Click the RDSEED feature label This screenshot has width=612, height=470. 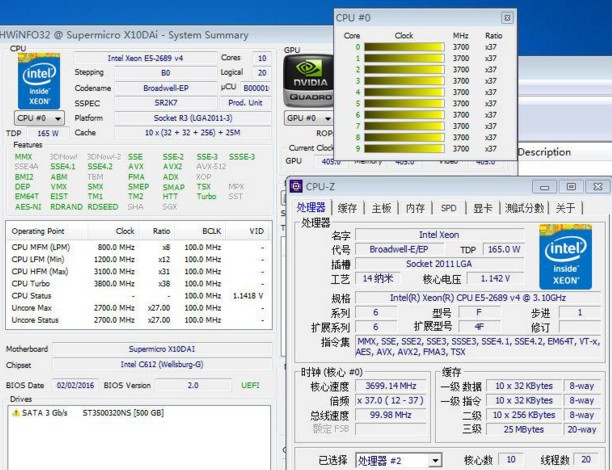(x=103, y=207)
